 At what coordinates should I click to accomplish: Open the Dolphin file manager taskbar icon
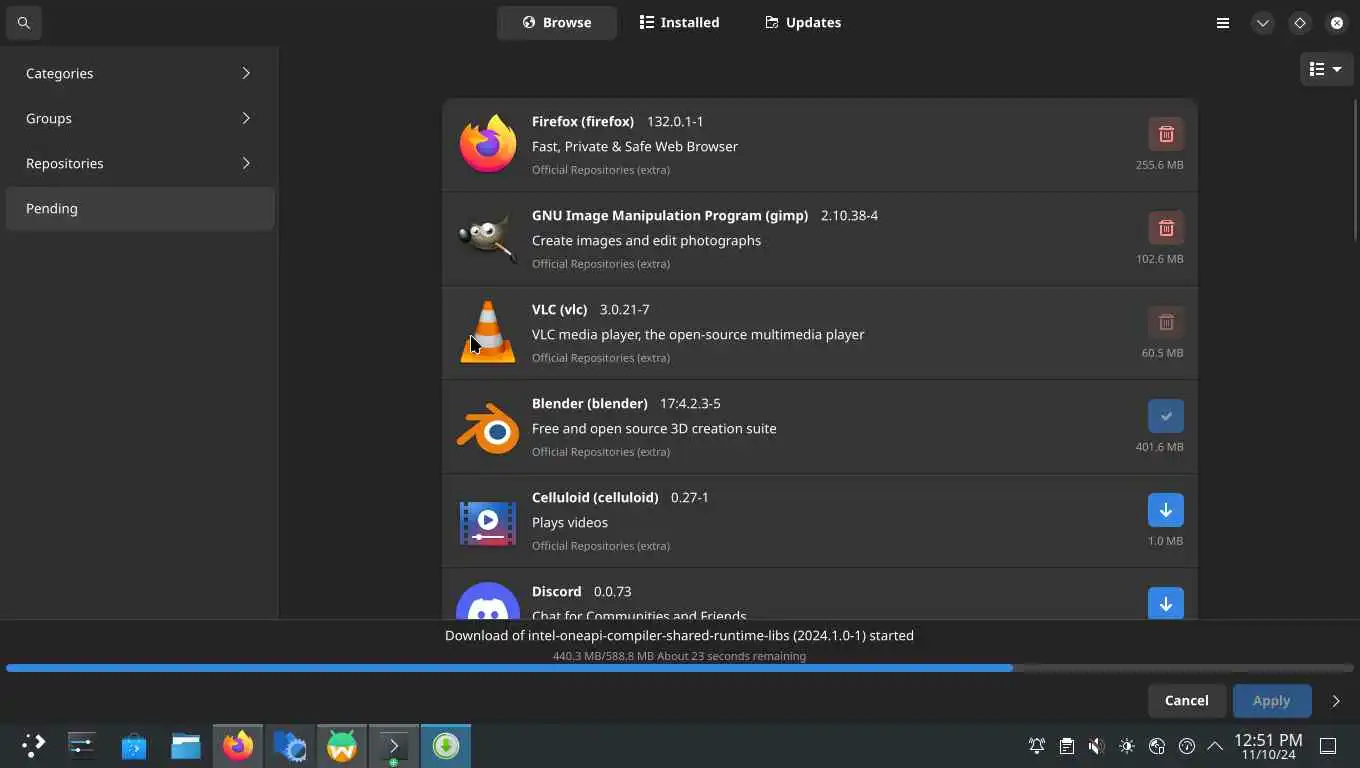tap(186, 745)
